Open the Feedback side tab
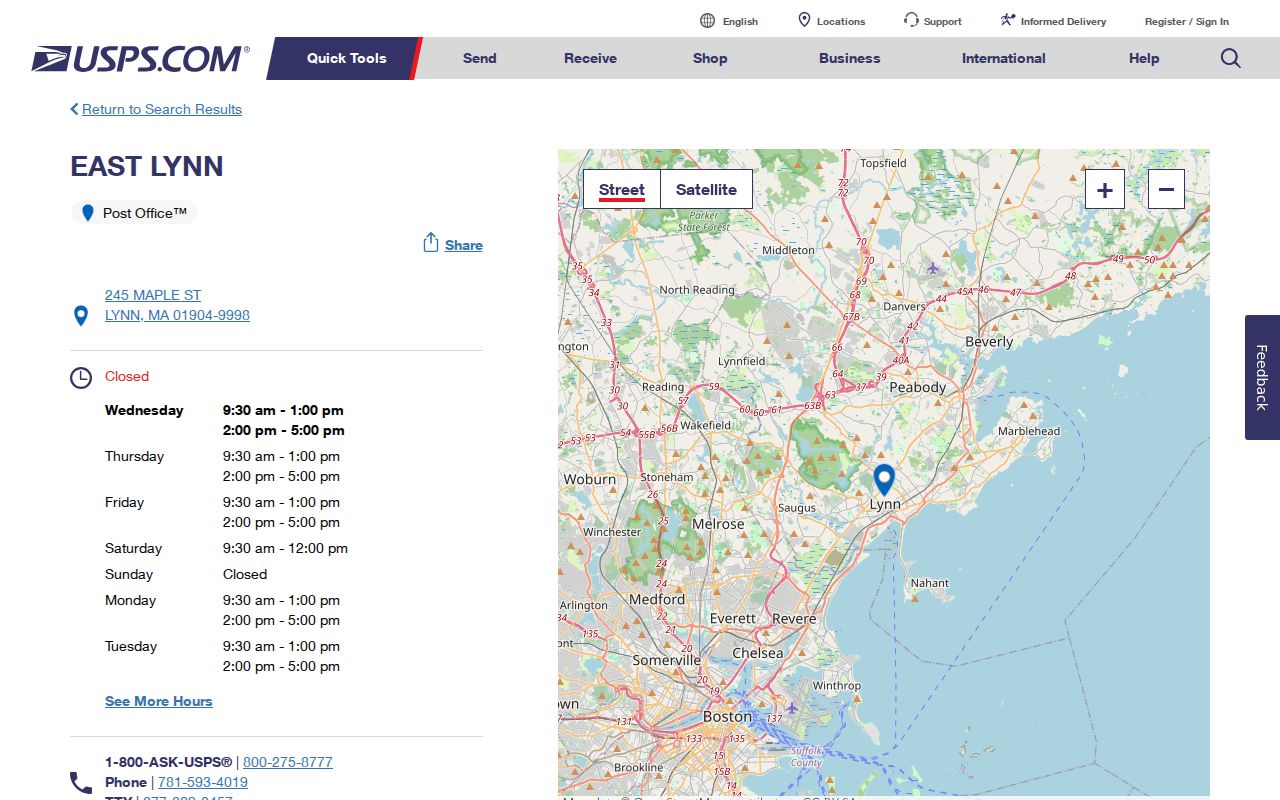 pos(1262,377)
